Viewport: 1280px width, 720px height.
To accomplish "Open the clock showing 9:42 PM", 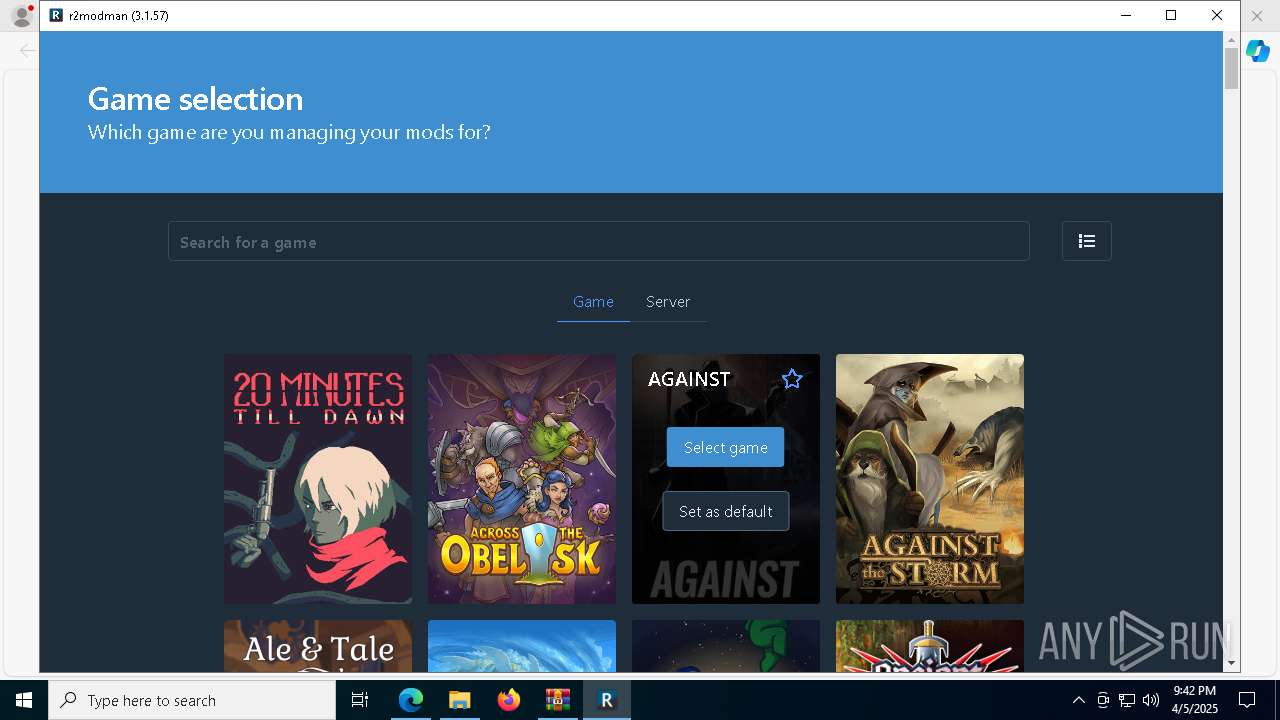I will click(1194, 700).
